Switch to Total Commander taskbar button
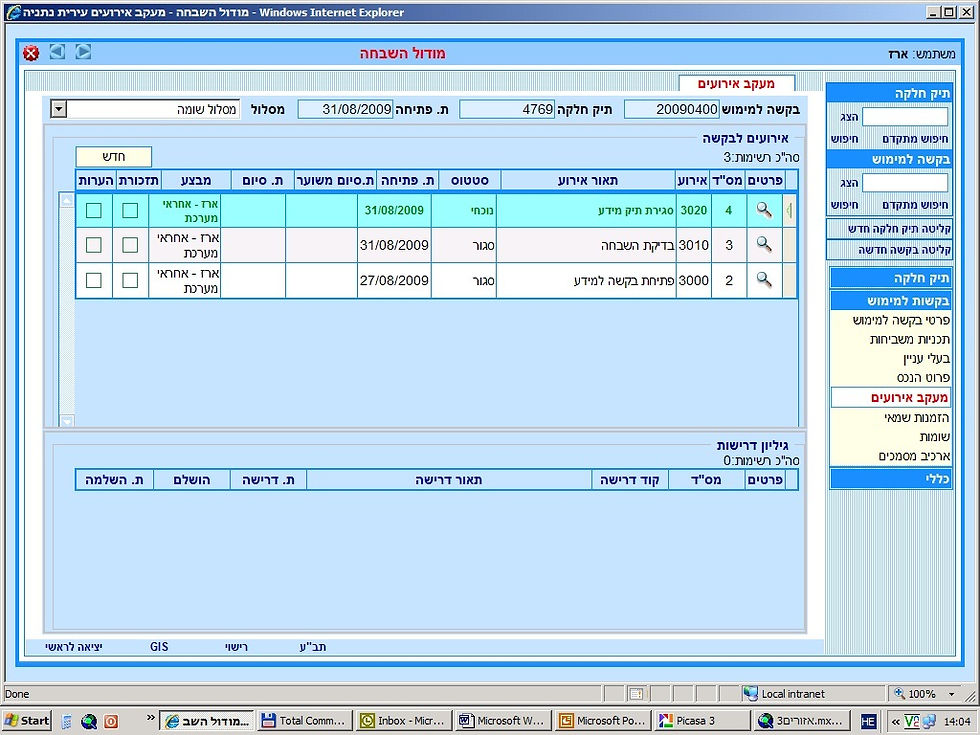The height and width of the screenshot is (735, 980). click(306, 721)
